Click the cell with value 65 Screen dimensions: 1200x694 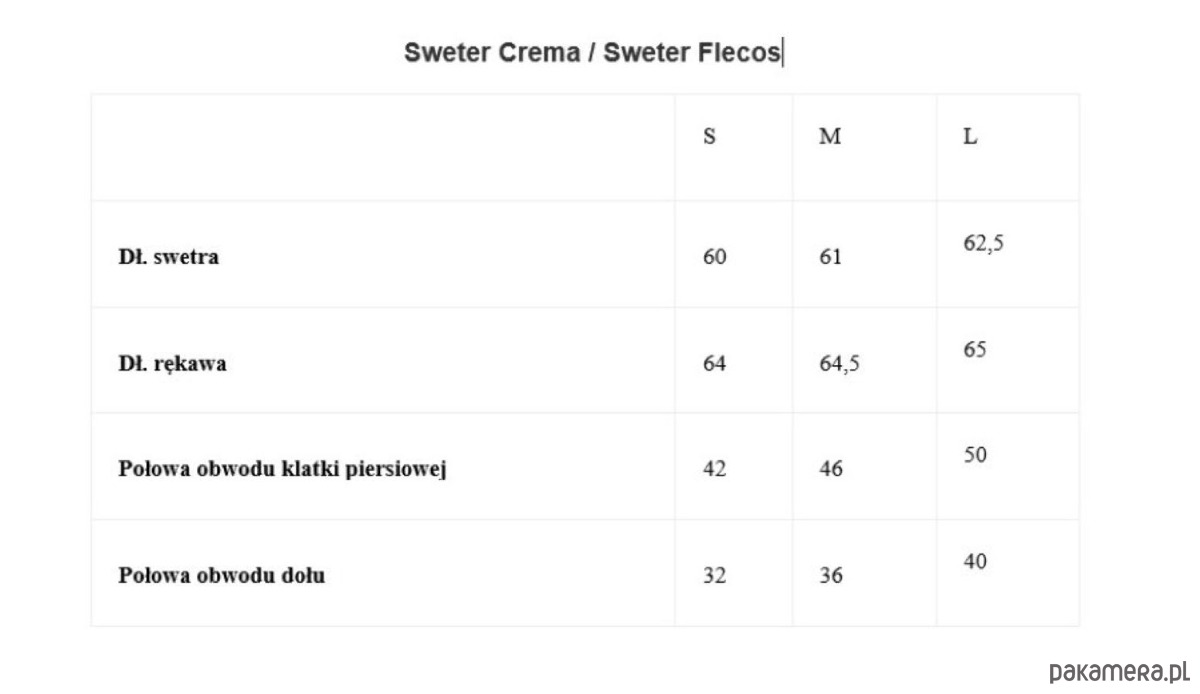tap(975, 350)
